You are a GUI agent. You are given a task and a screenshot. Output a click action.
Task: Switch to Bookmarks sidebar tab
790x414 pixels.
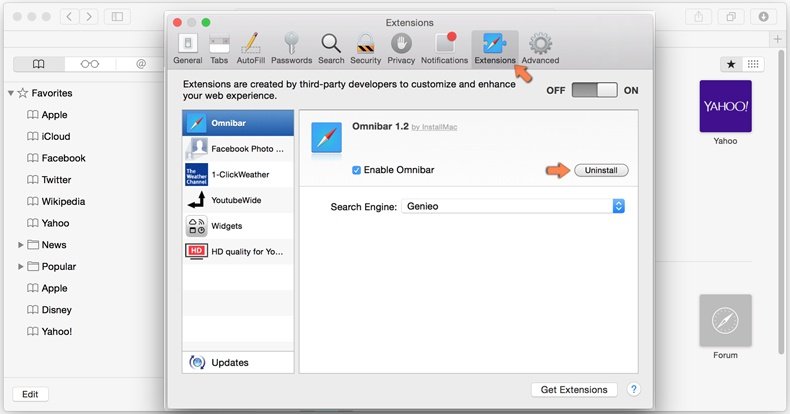(39, 64)
